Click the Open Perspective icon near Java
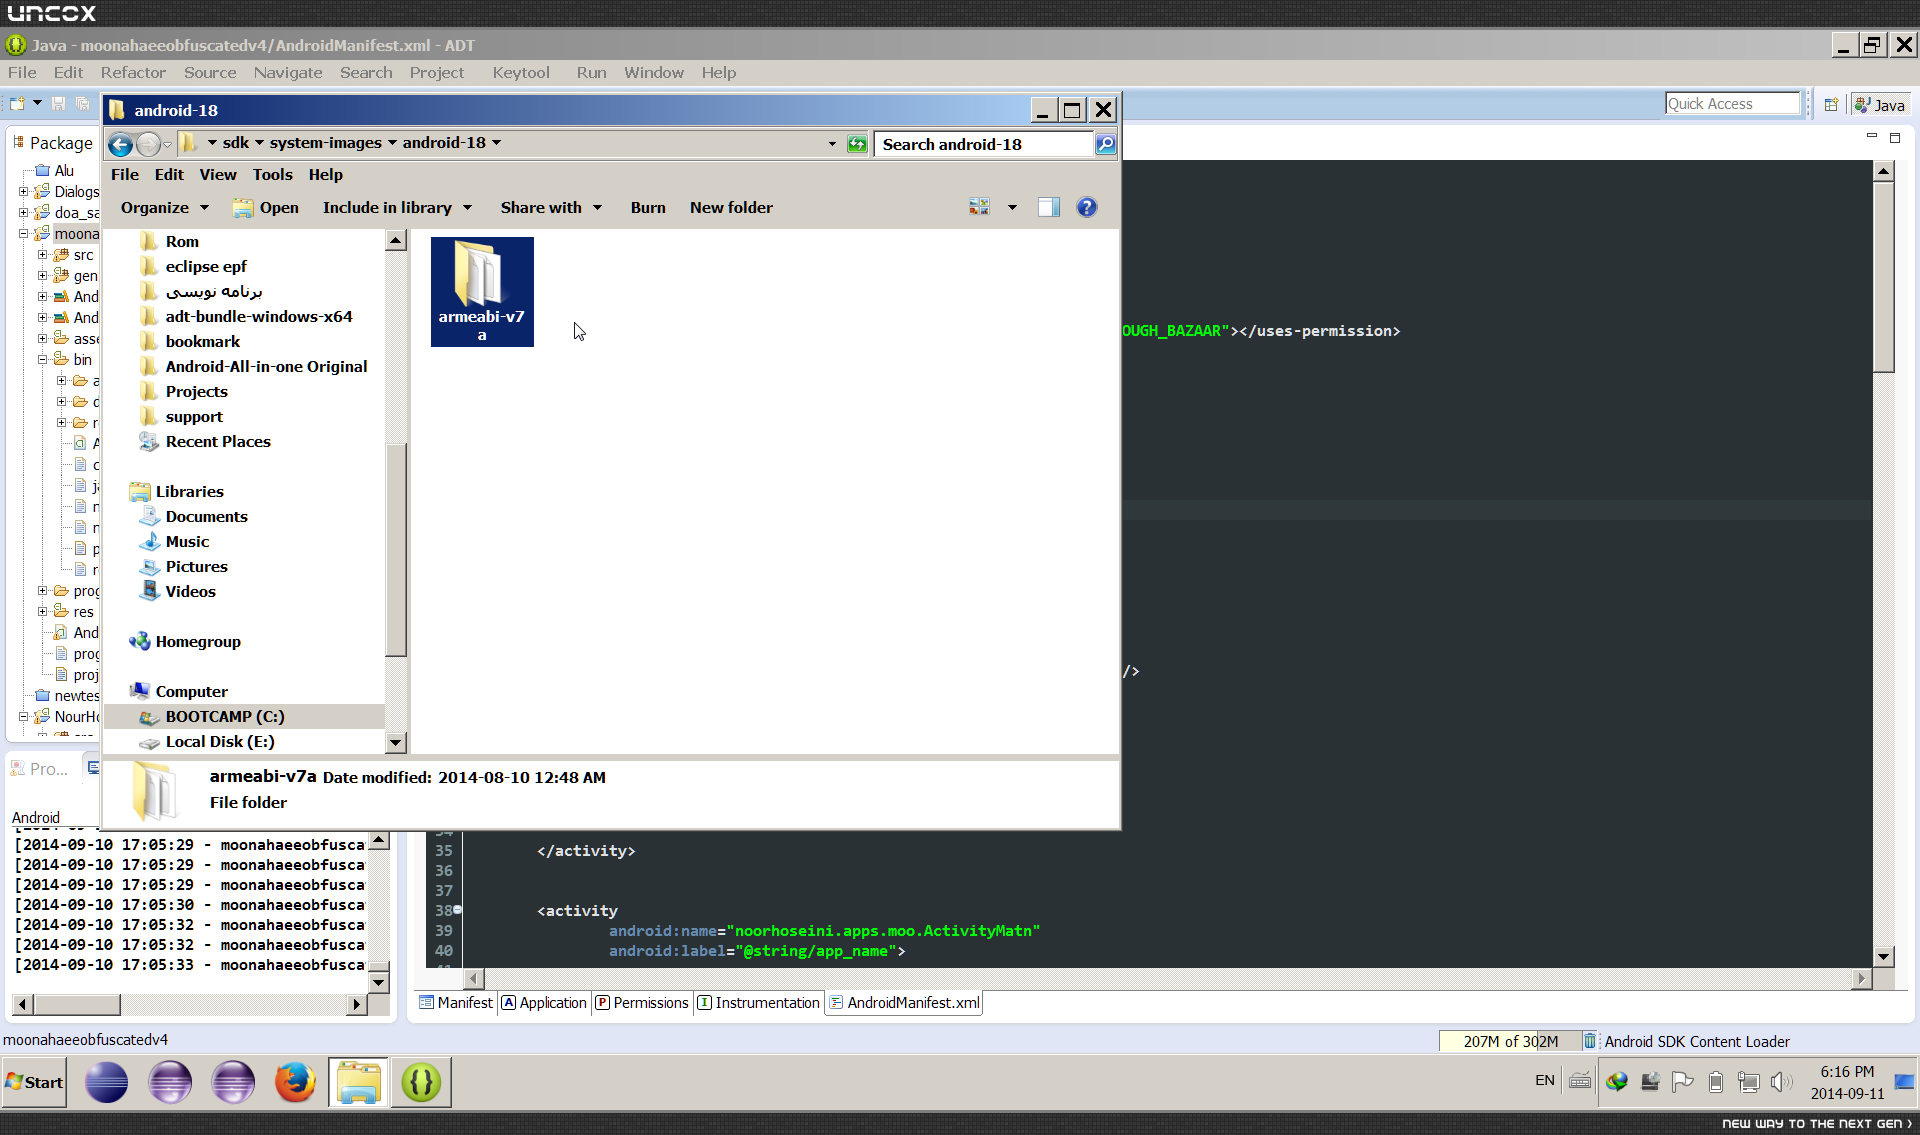Viewport: 1920px width, 1135px height. point(1831,105)
